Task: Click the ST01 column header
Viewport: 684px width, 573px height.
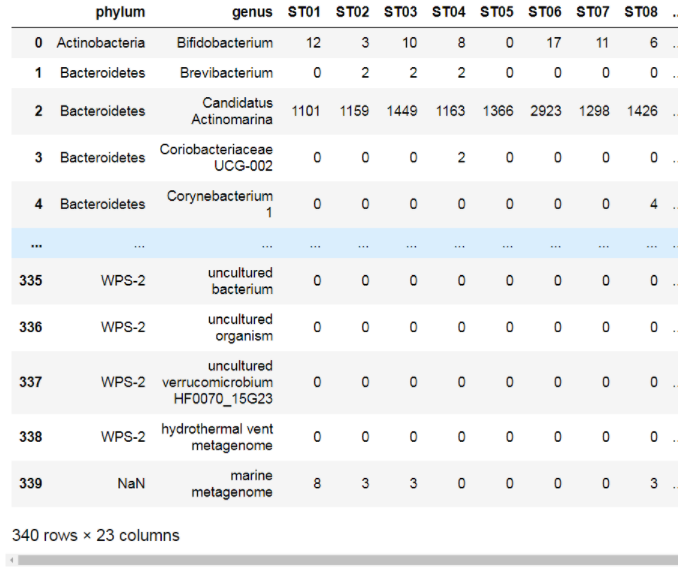Action: [304, 12]
